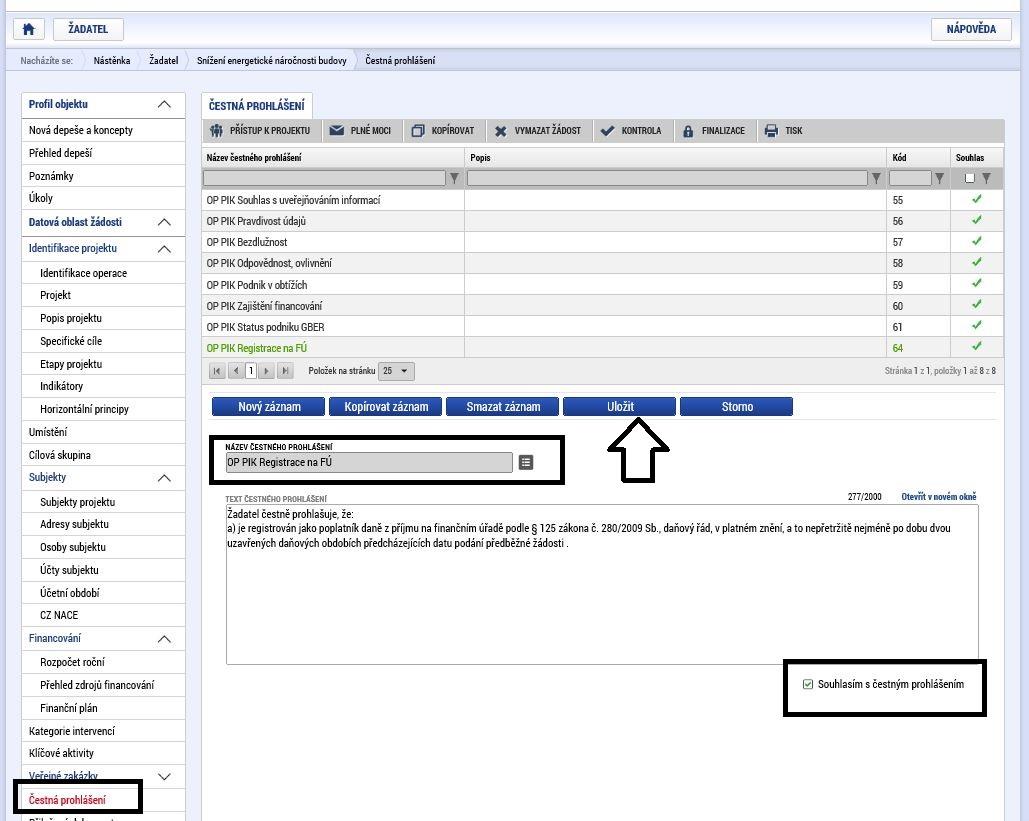1029x821 pixels.
Task: Click green check in Pravdivost údajů row
Action: [976, 220]
